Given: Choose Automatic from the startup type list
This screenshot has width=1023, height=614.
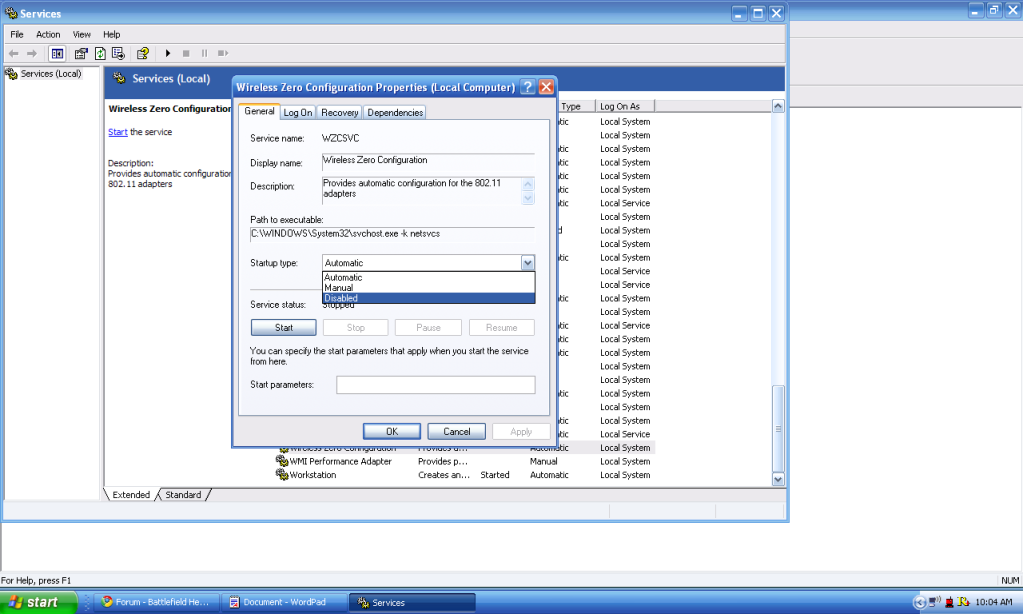Looking at the screenshot, I should [x=429, y=277].
